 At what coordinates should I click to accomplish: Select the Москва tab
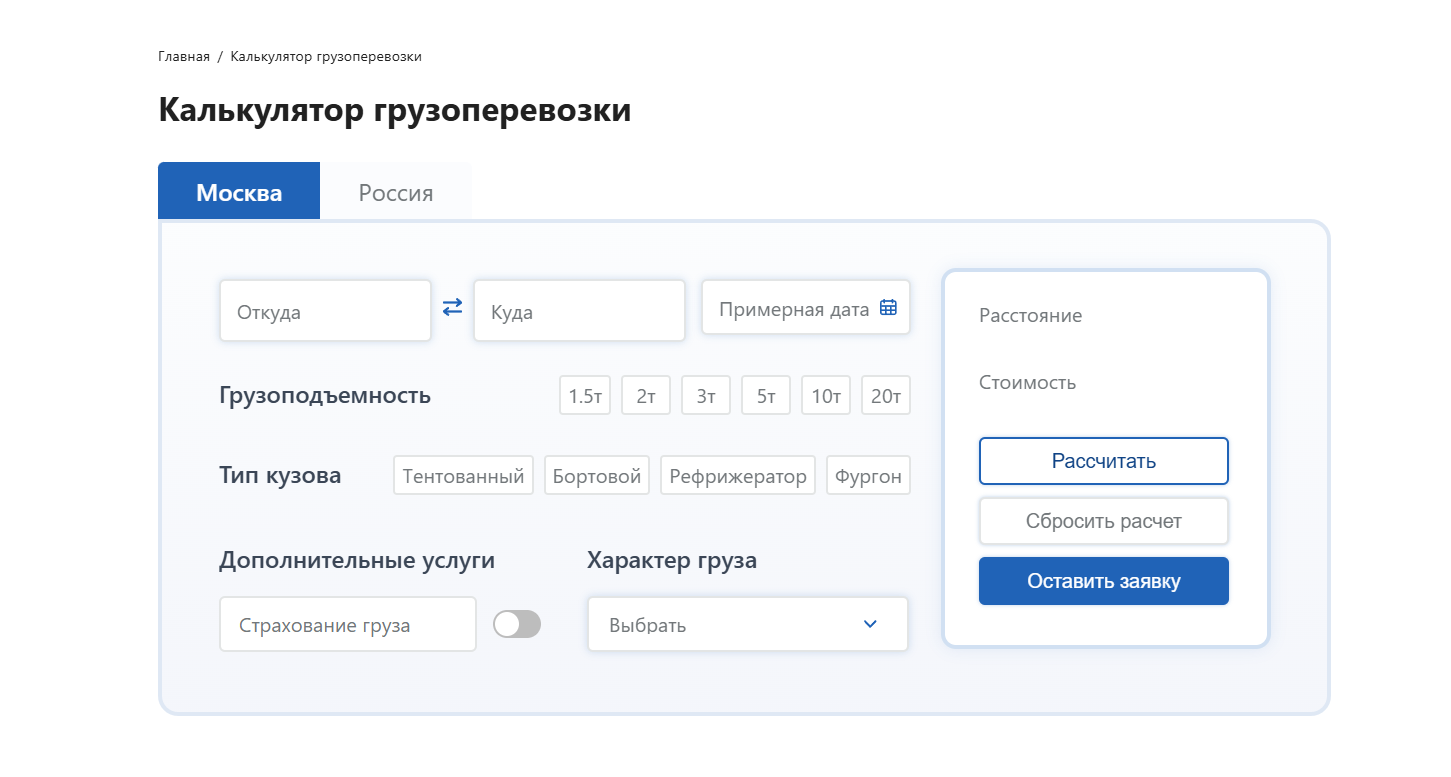[239, 192]
